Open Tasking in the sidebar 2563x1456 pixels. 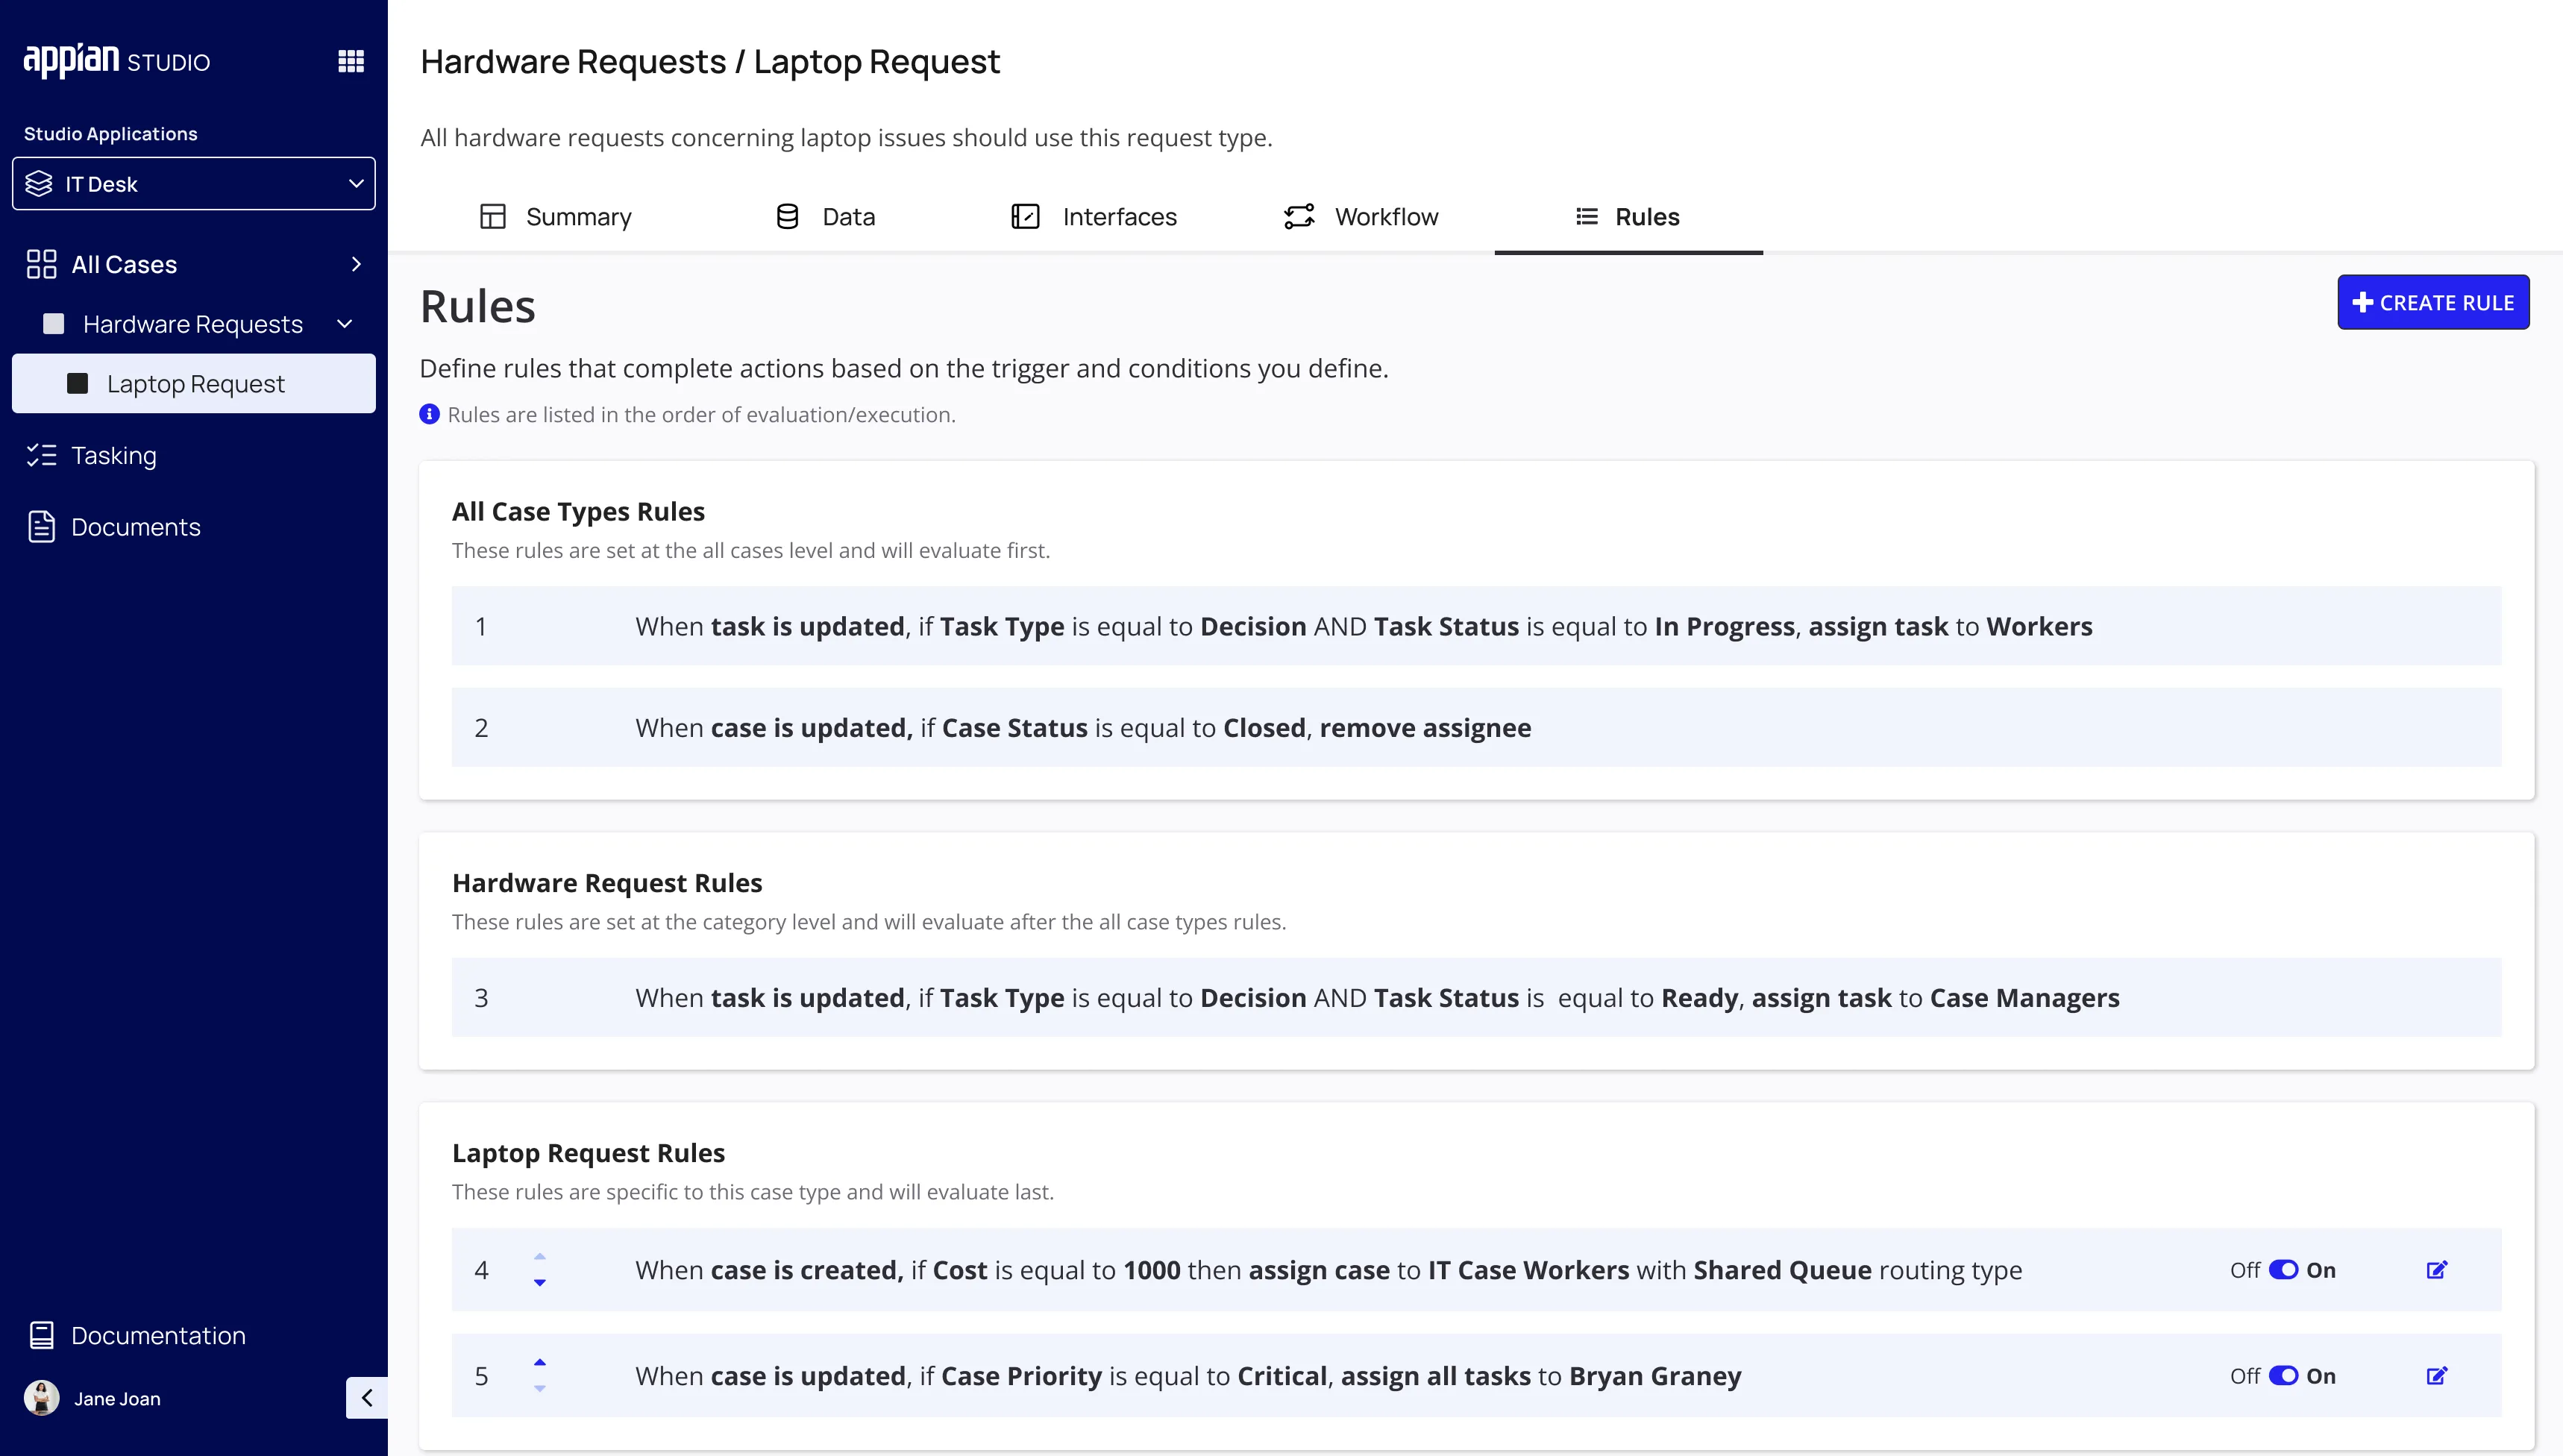coord(113,455)
